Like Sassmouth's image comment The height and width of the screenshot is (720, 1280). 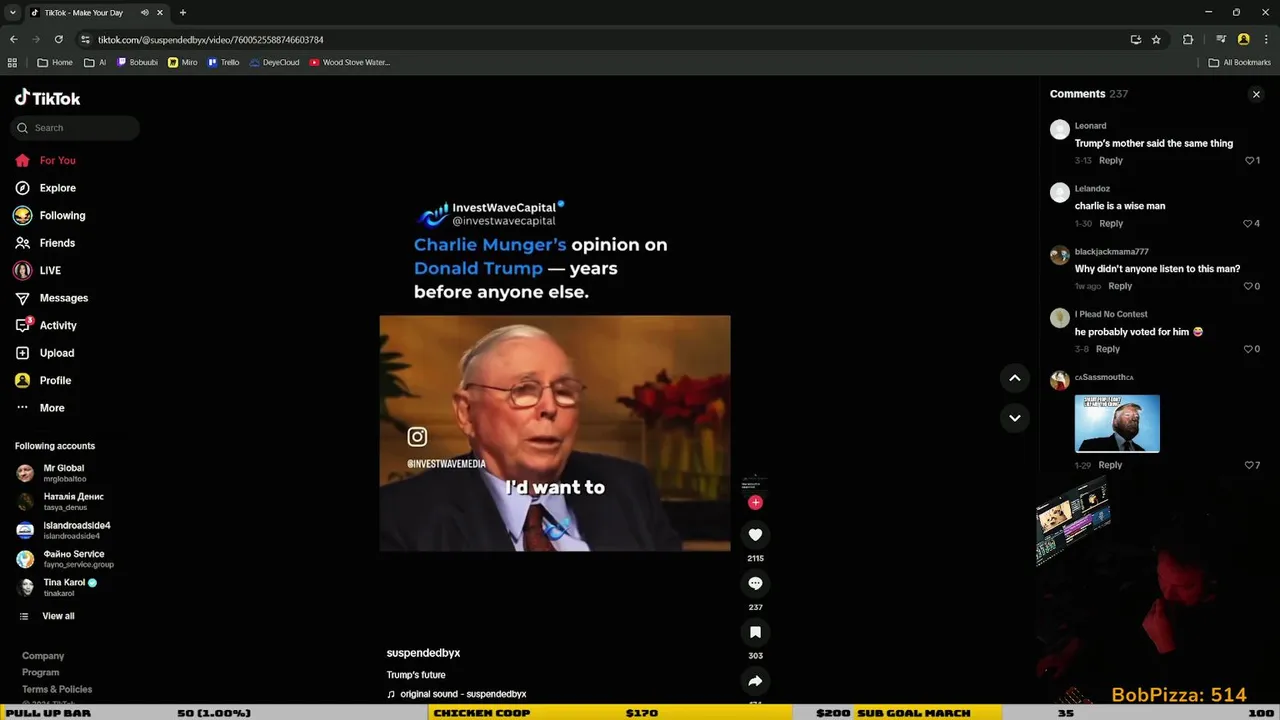coord(1249,465)
